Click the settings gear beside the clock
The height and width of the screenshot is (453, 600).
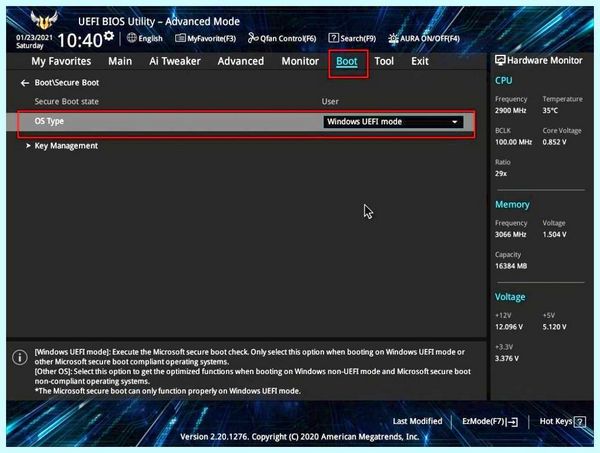point(109,36)
